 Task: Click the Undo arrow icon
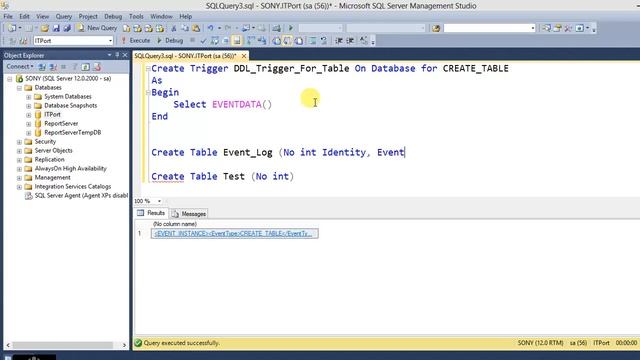[210, 28]
